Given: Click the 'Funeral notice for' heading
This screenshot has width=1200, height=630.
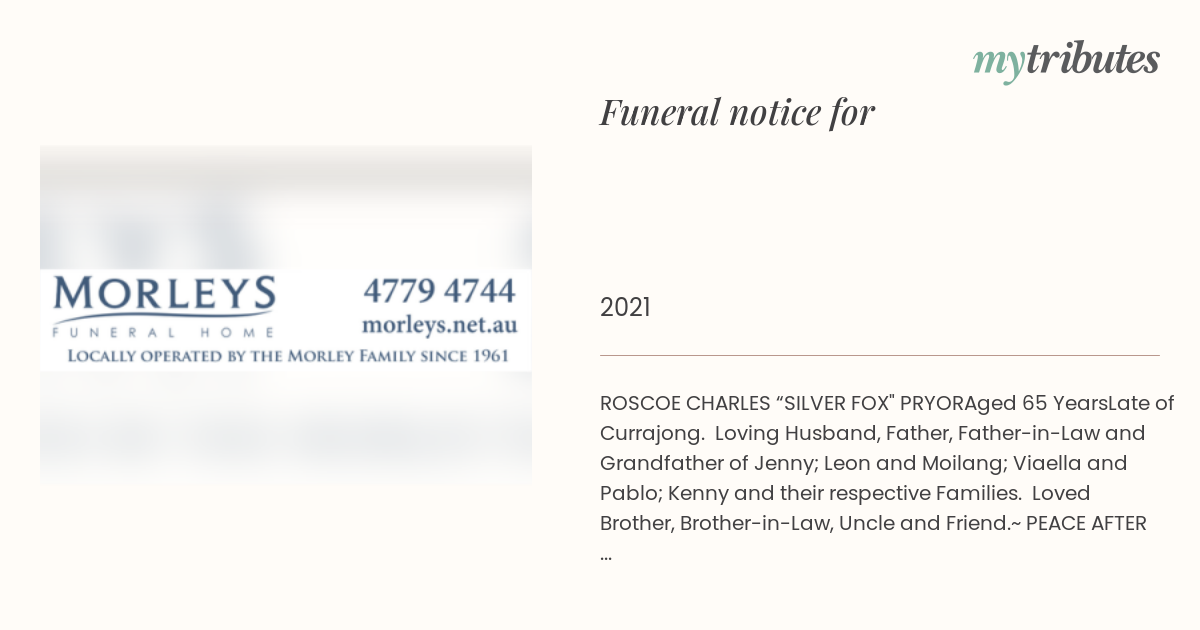Looking at the screenshot, I should [x=737, y=112].
